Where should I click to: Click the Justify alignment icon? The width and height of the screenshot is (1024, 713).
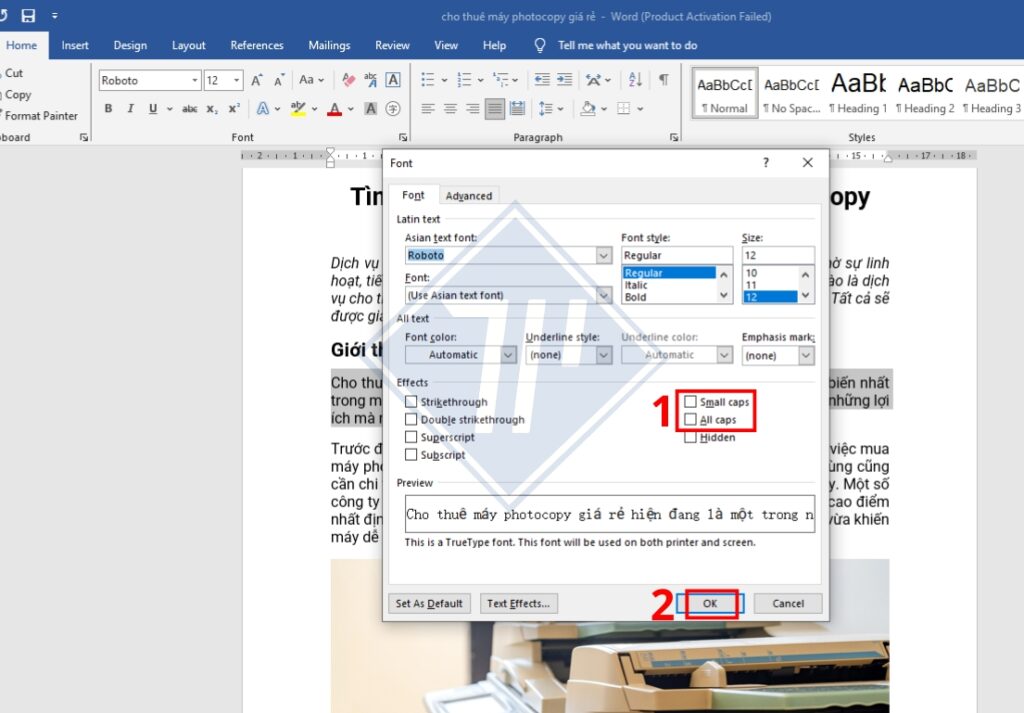(495, 108)
